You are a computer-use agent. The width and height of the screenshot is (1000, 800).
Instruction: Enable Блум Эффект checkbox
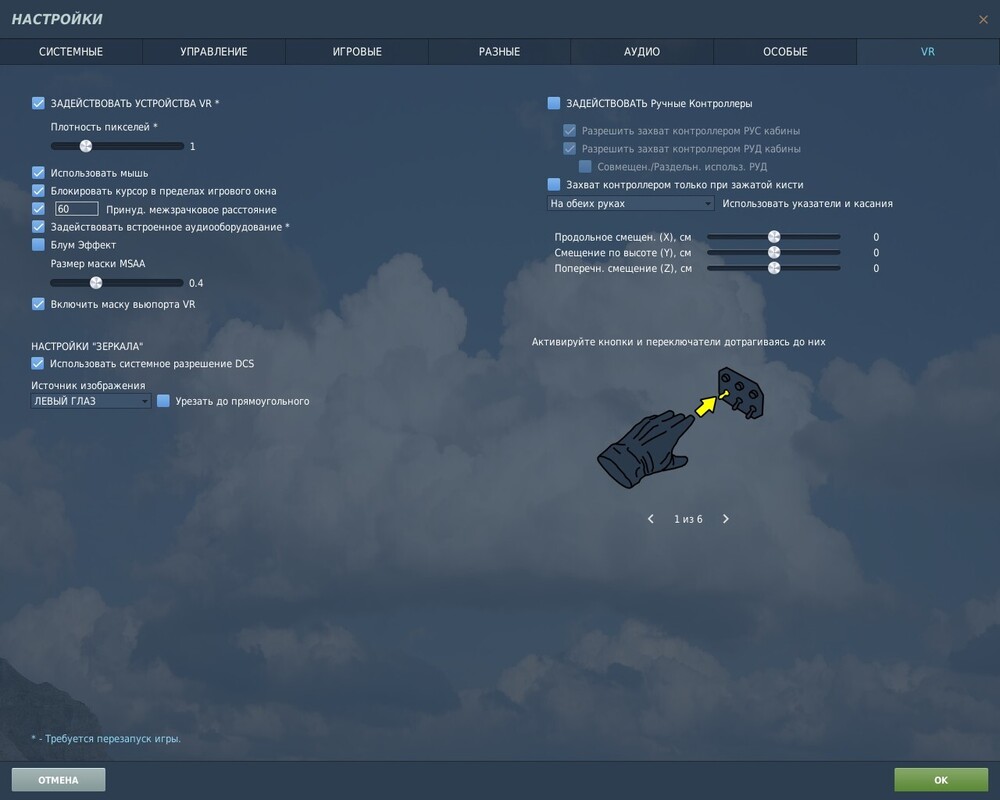click(38, 244)
